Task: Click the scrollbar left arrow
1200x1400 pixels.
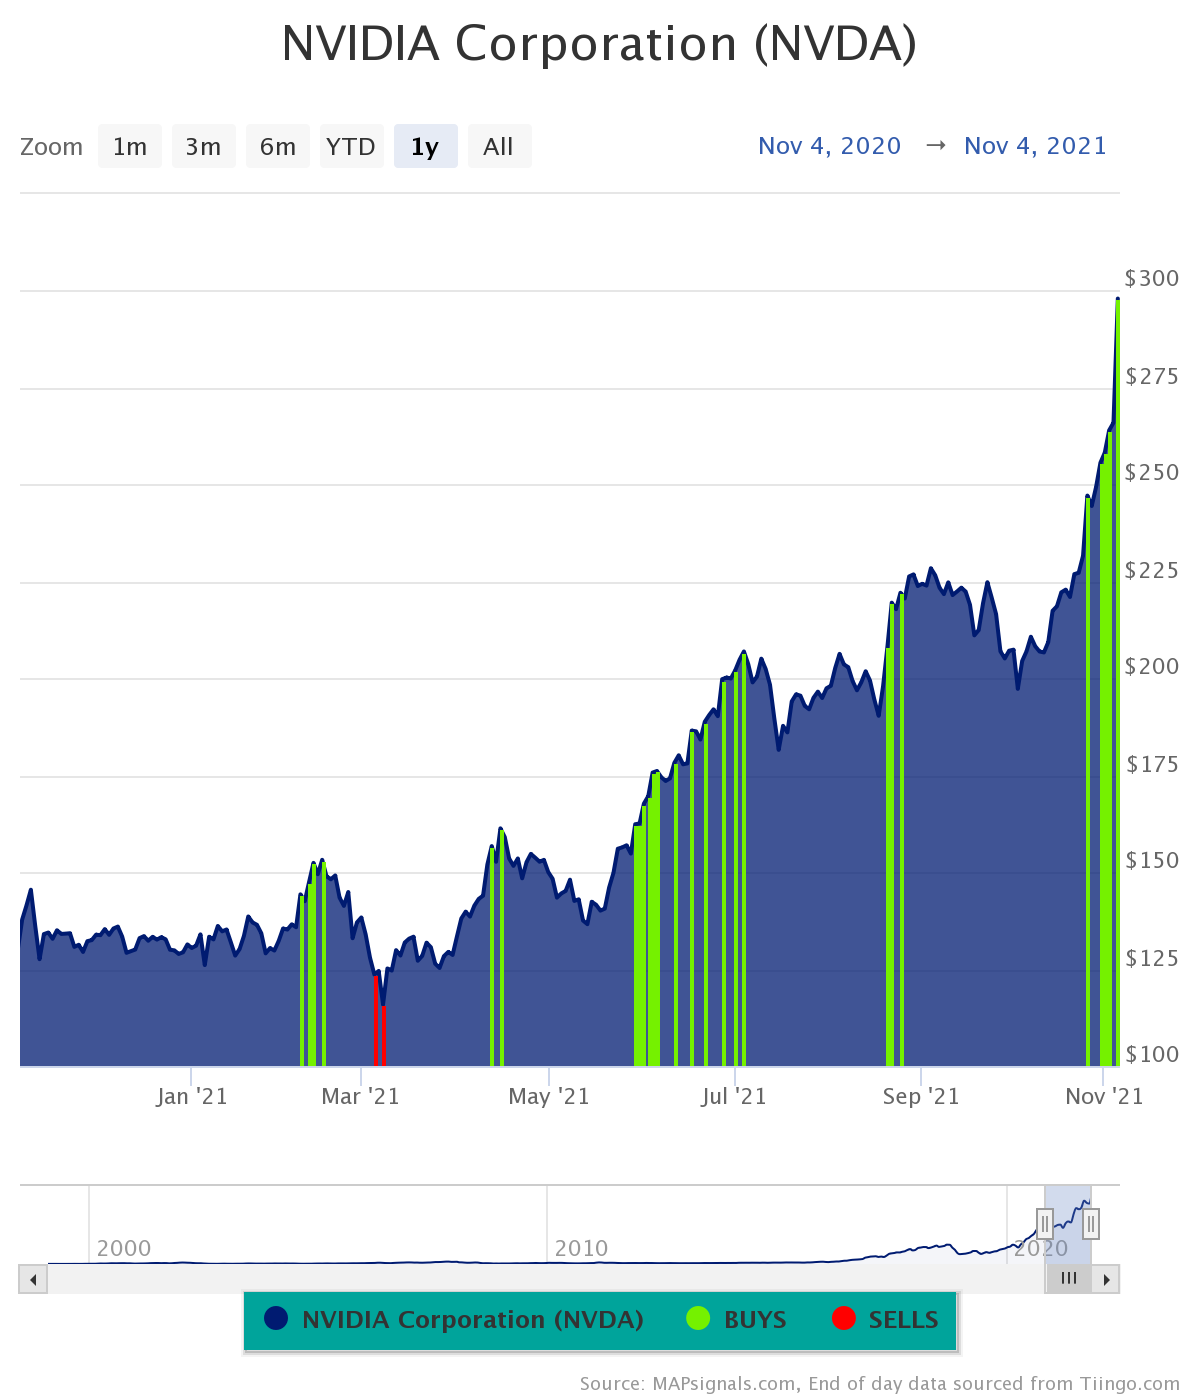Action: (33, 1279)
